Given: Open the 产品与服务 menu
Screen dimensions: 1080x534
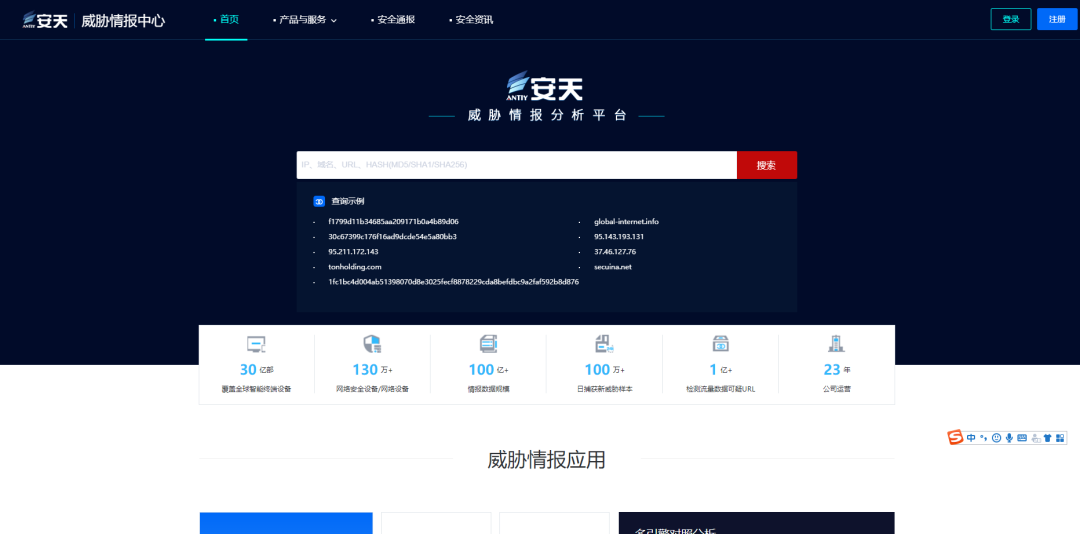Looking at the screenshot, I should coord(302,20).
